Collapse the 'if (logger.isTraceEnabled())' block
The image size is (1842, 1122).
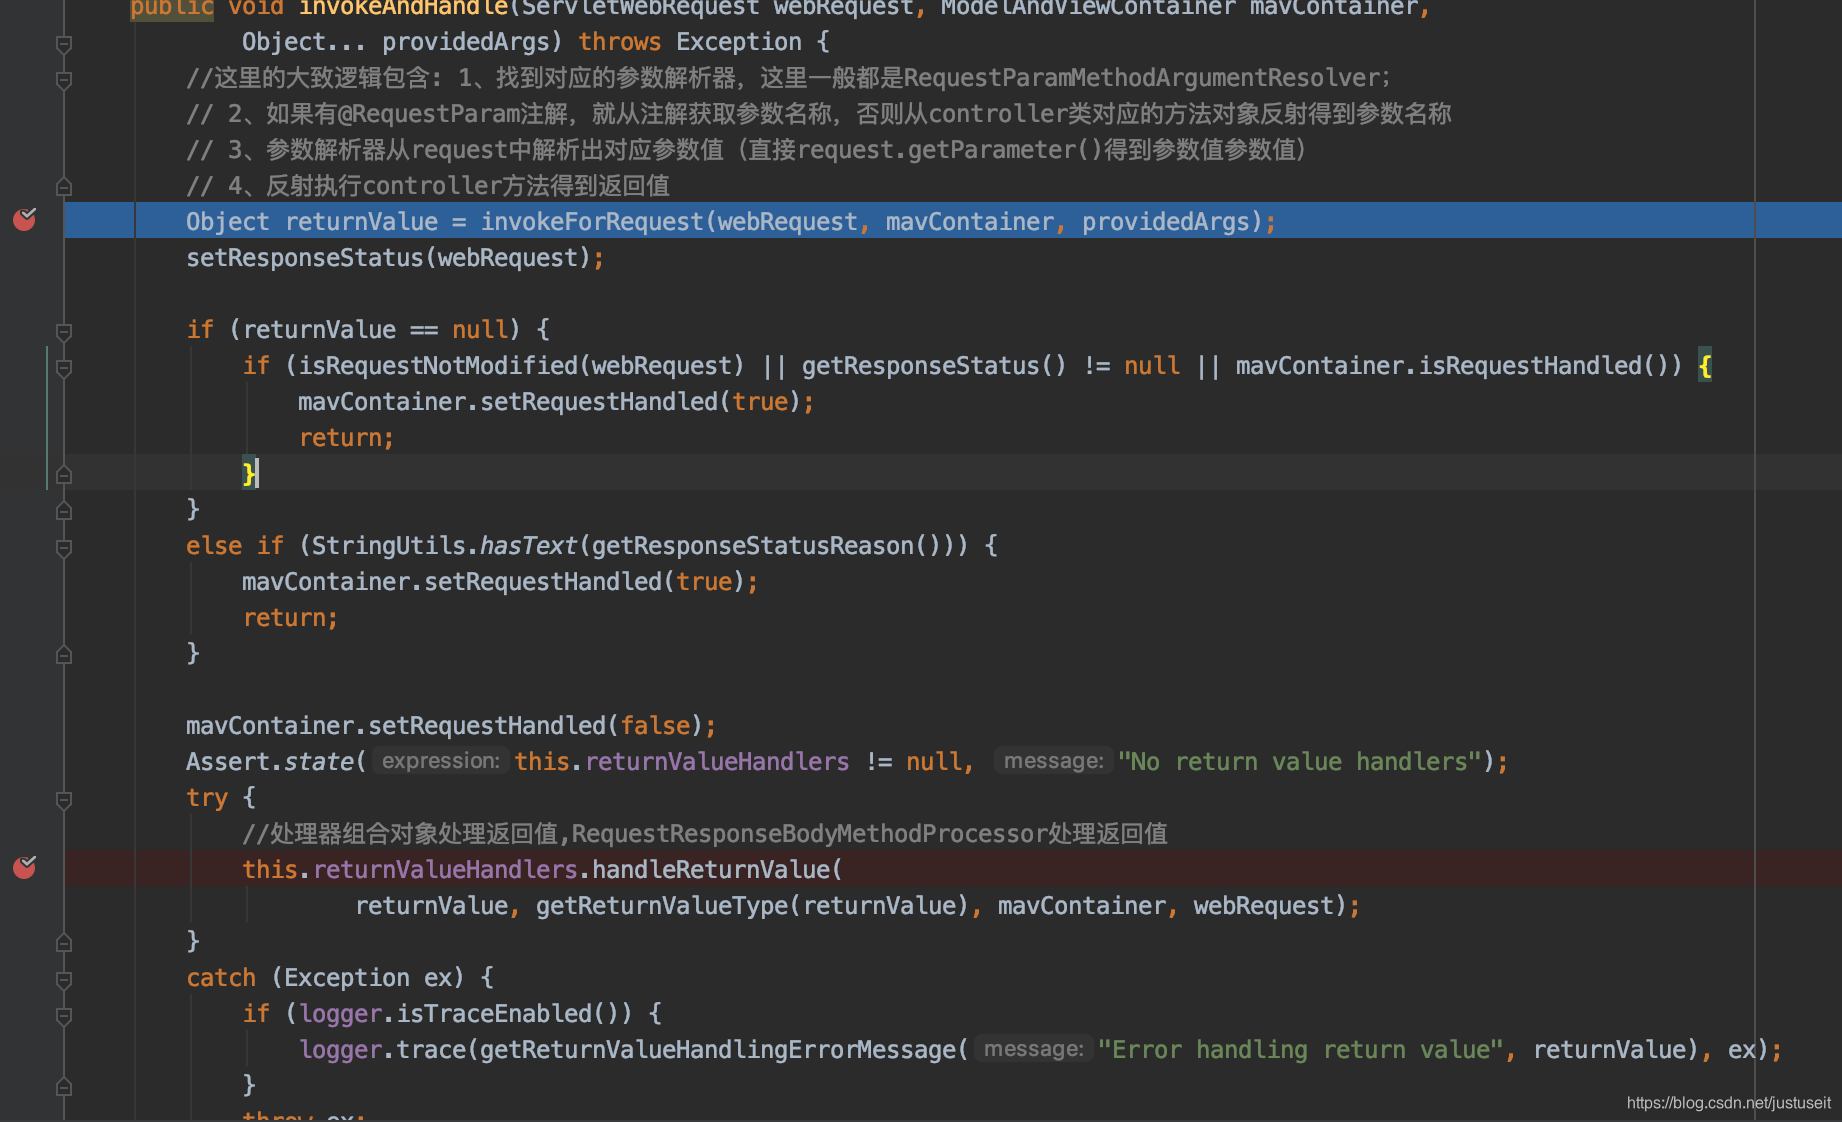(64, 1015)
